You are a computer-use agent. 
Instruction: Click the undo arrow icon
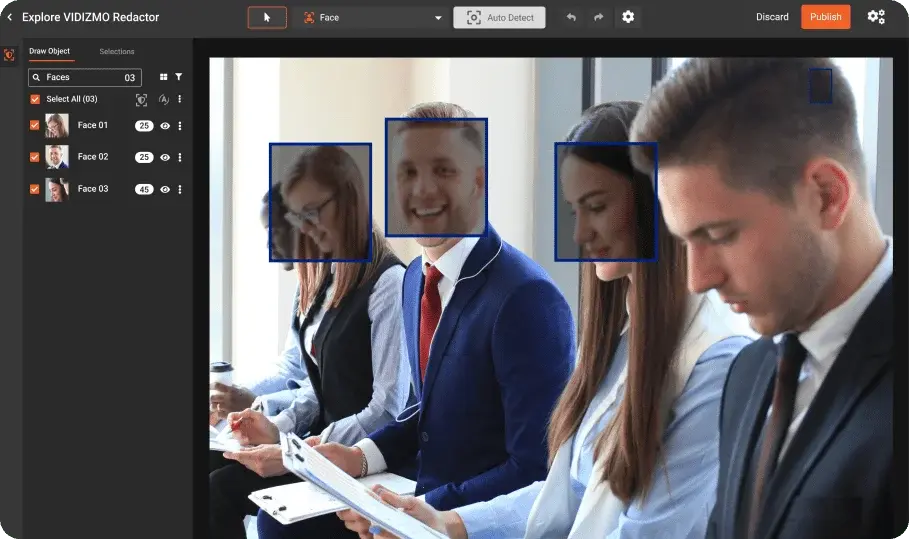571,17
